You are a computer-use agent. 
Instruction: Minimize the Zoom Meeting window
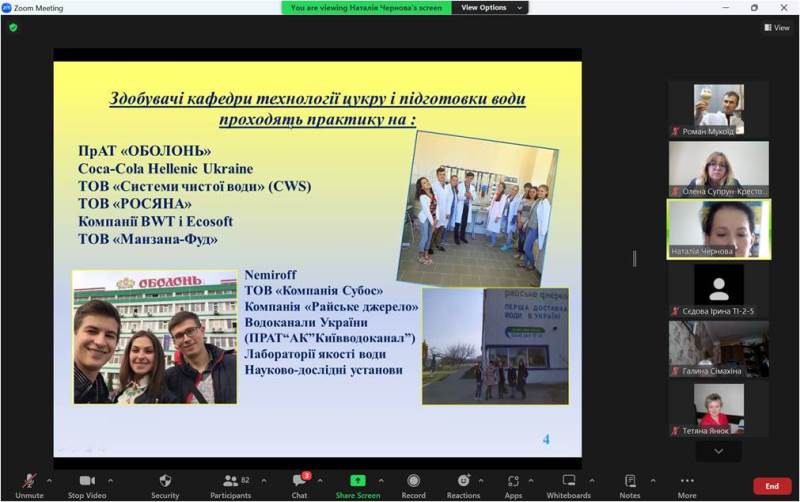(x=726, y=8)
